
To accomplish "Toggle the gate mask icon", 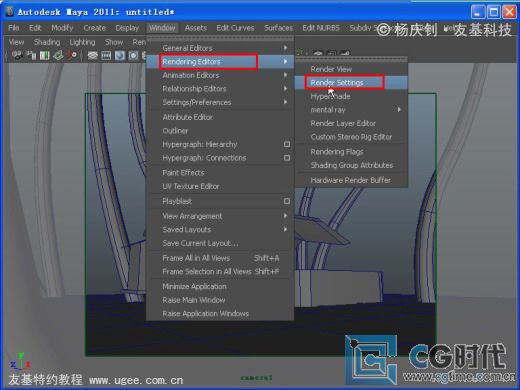I will pos(133,55).
